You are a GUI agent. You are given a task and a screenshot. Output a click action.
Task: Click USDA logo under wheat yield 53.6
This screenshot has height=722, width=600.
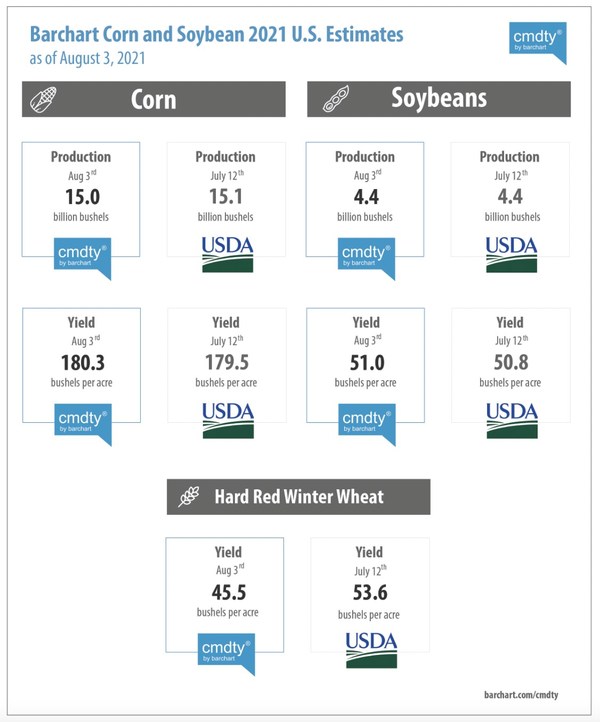click(371, 650)
